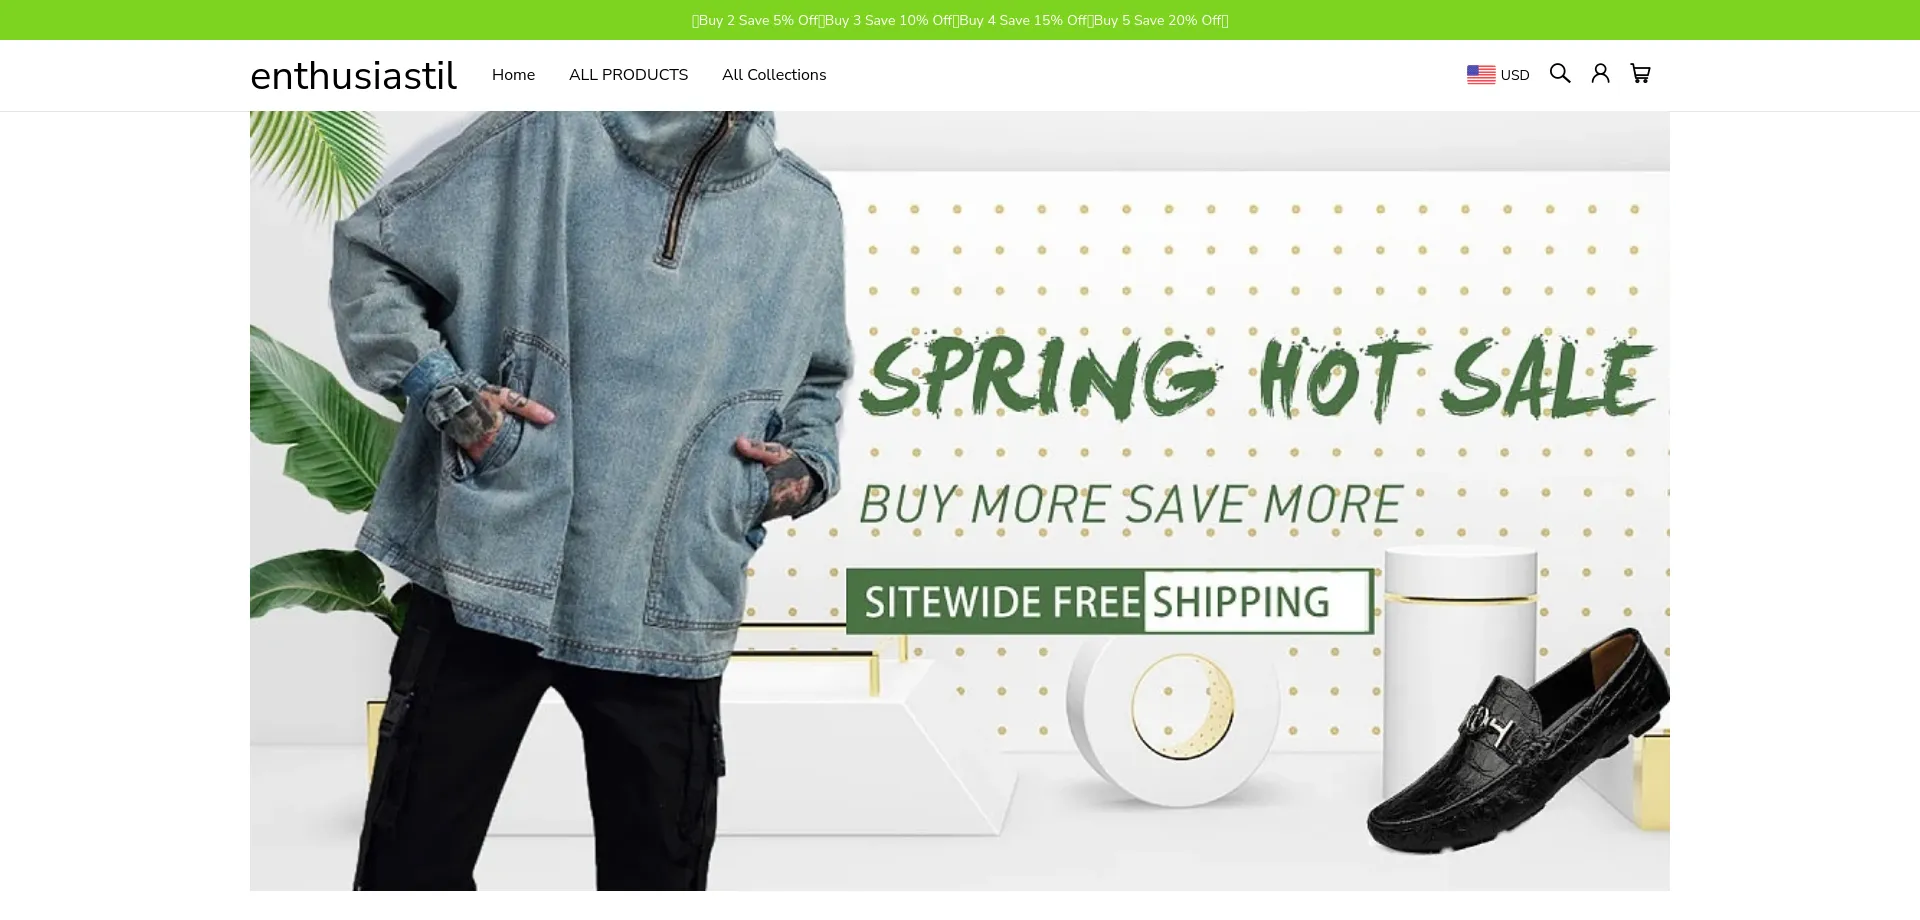1920x920 pixels.
Task: Click the US flag currency icon
Action: point(1481,75)
